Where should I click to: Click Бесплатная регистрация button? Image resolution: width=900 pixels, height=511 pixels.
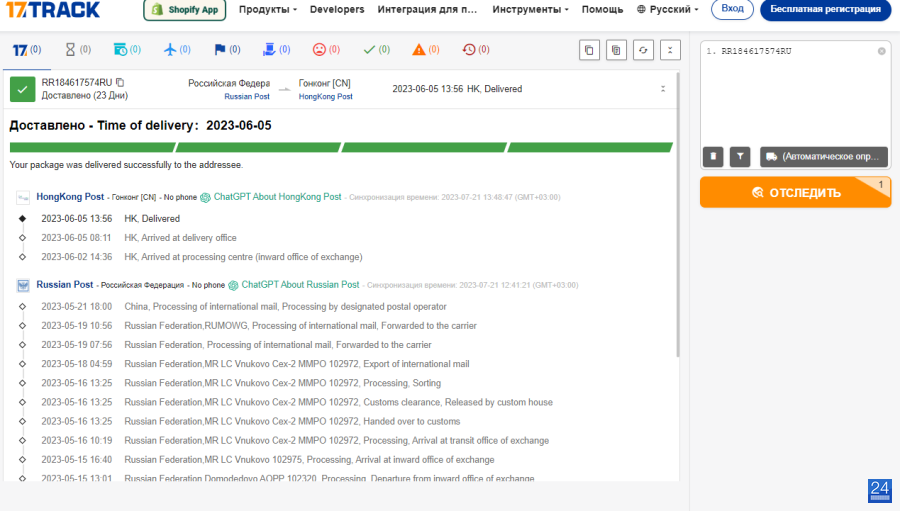tap(825, 10)
